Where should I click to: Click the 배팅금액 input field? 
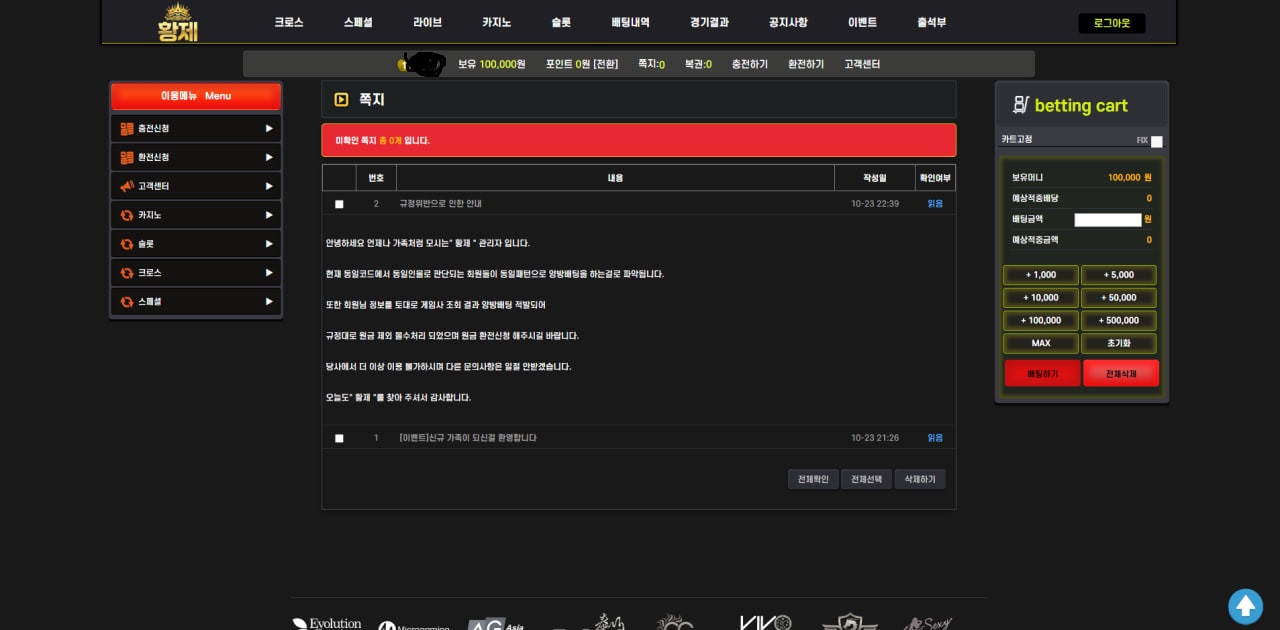[1107, 219]
